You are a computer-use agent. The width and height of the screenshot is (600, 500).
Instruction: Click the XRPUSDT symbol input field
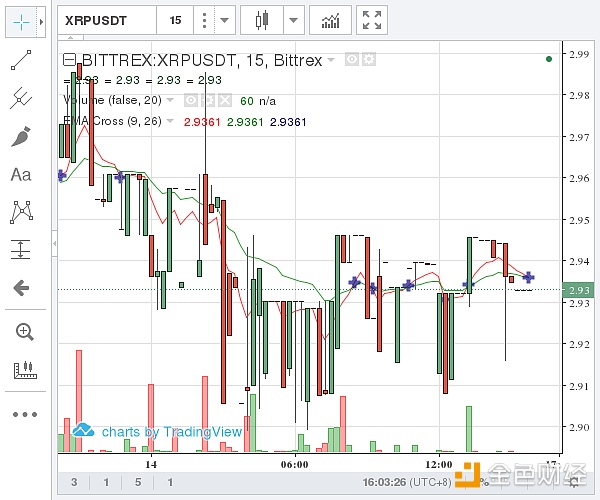107,20
